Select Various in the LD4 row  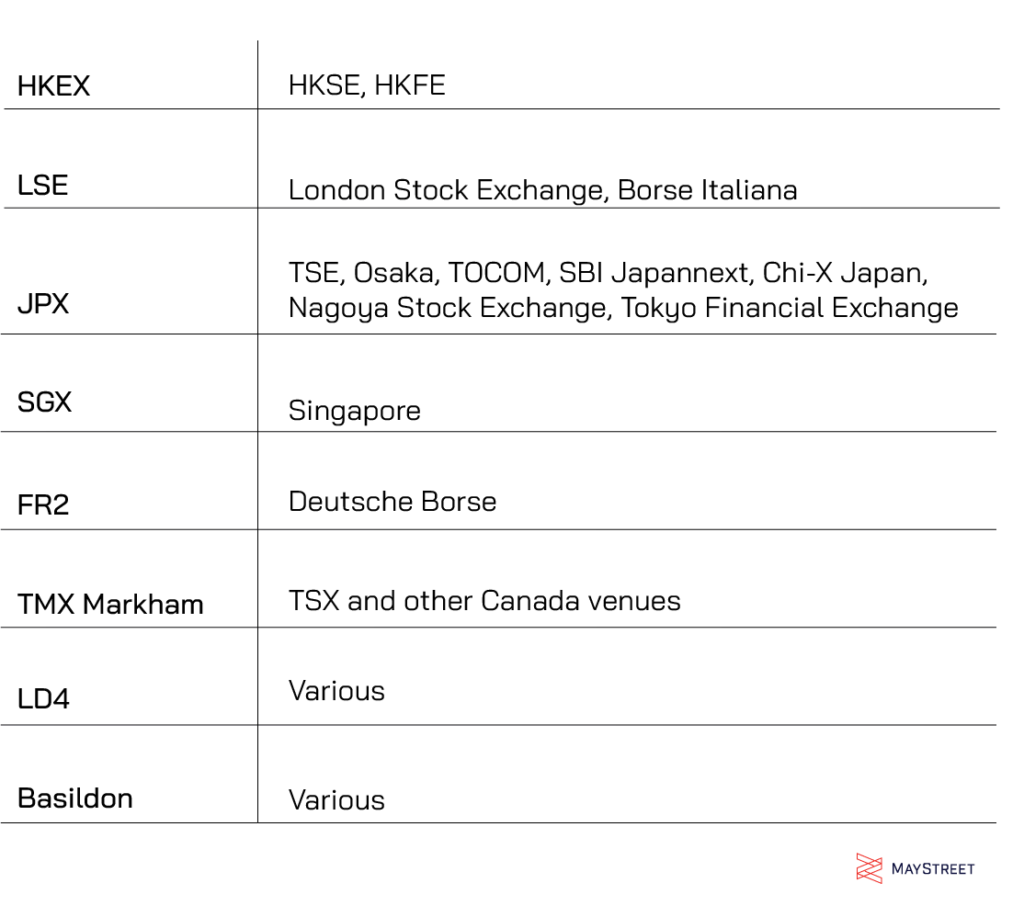pyautogui.click(x=337, y=691)
